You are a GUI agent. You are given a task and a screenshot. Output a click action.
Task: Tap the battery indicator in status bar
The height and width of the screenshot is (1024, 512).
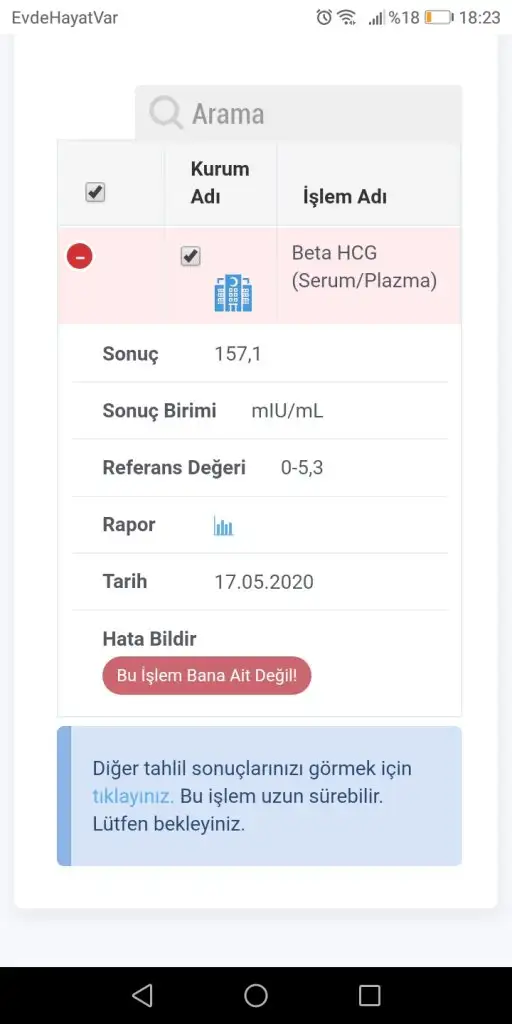coord(439,18)
